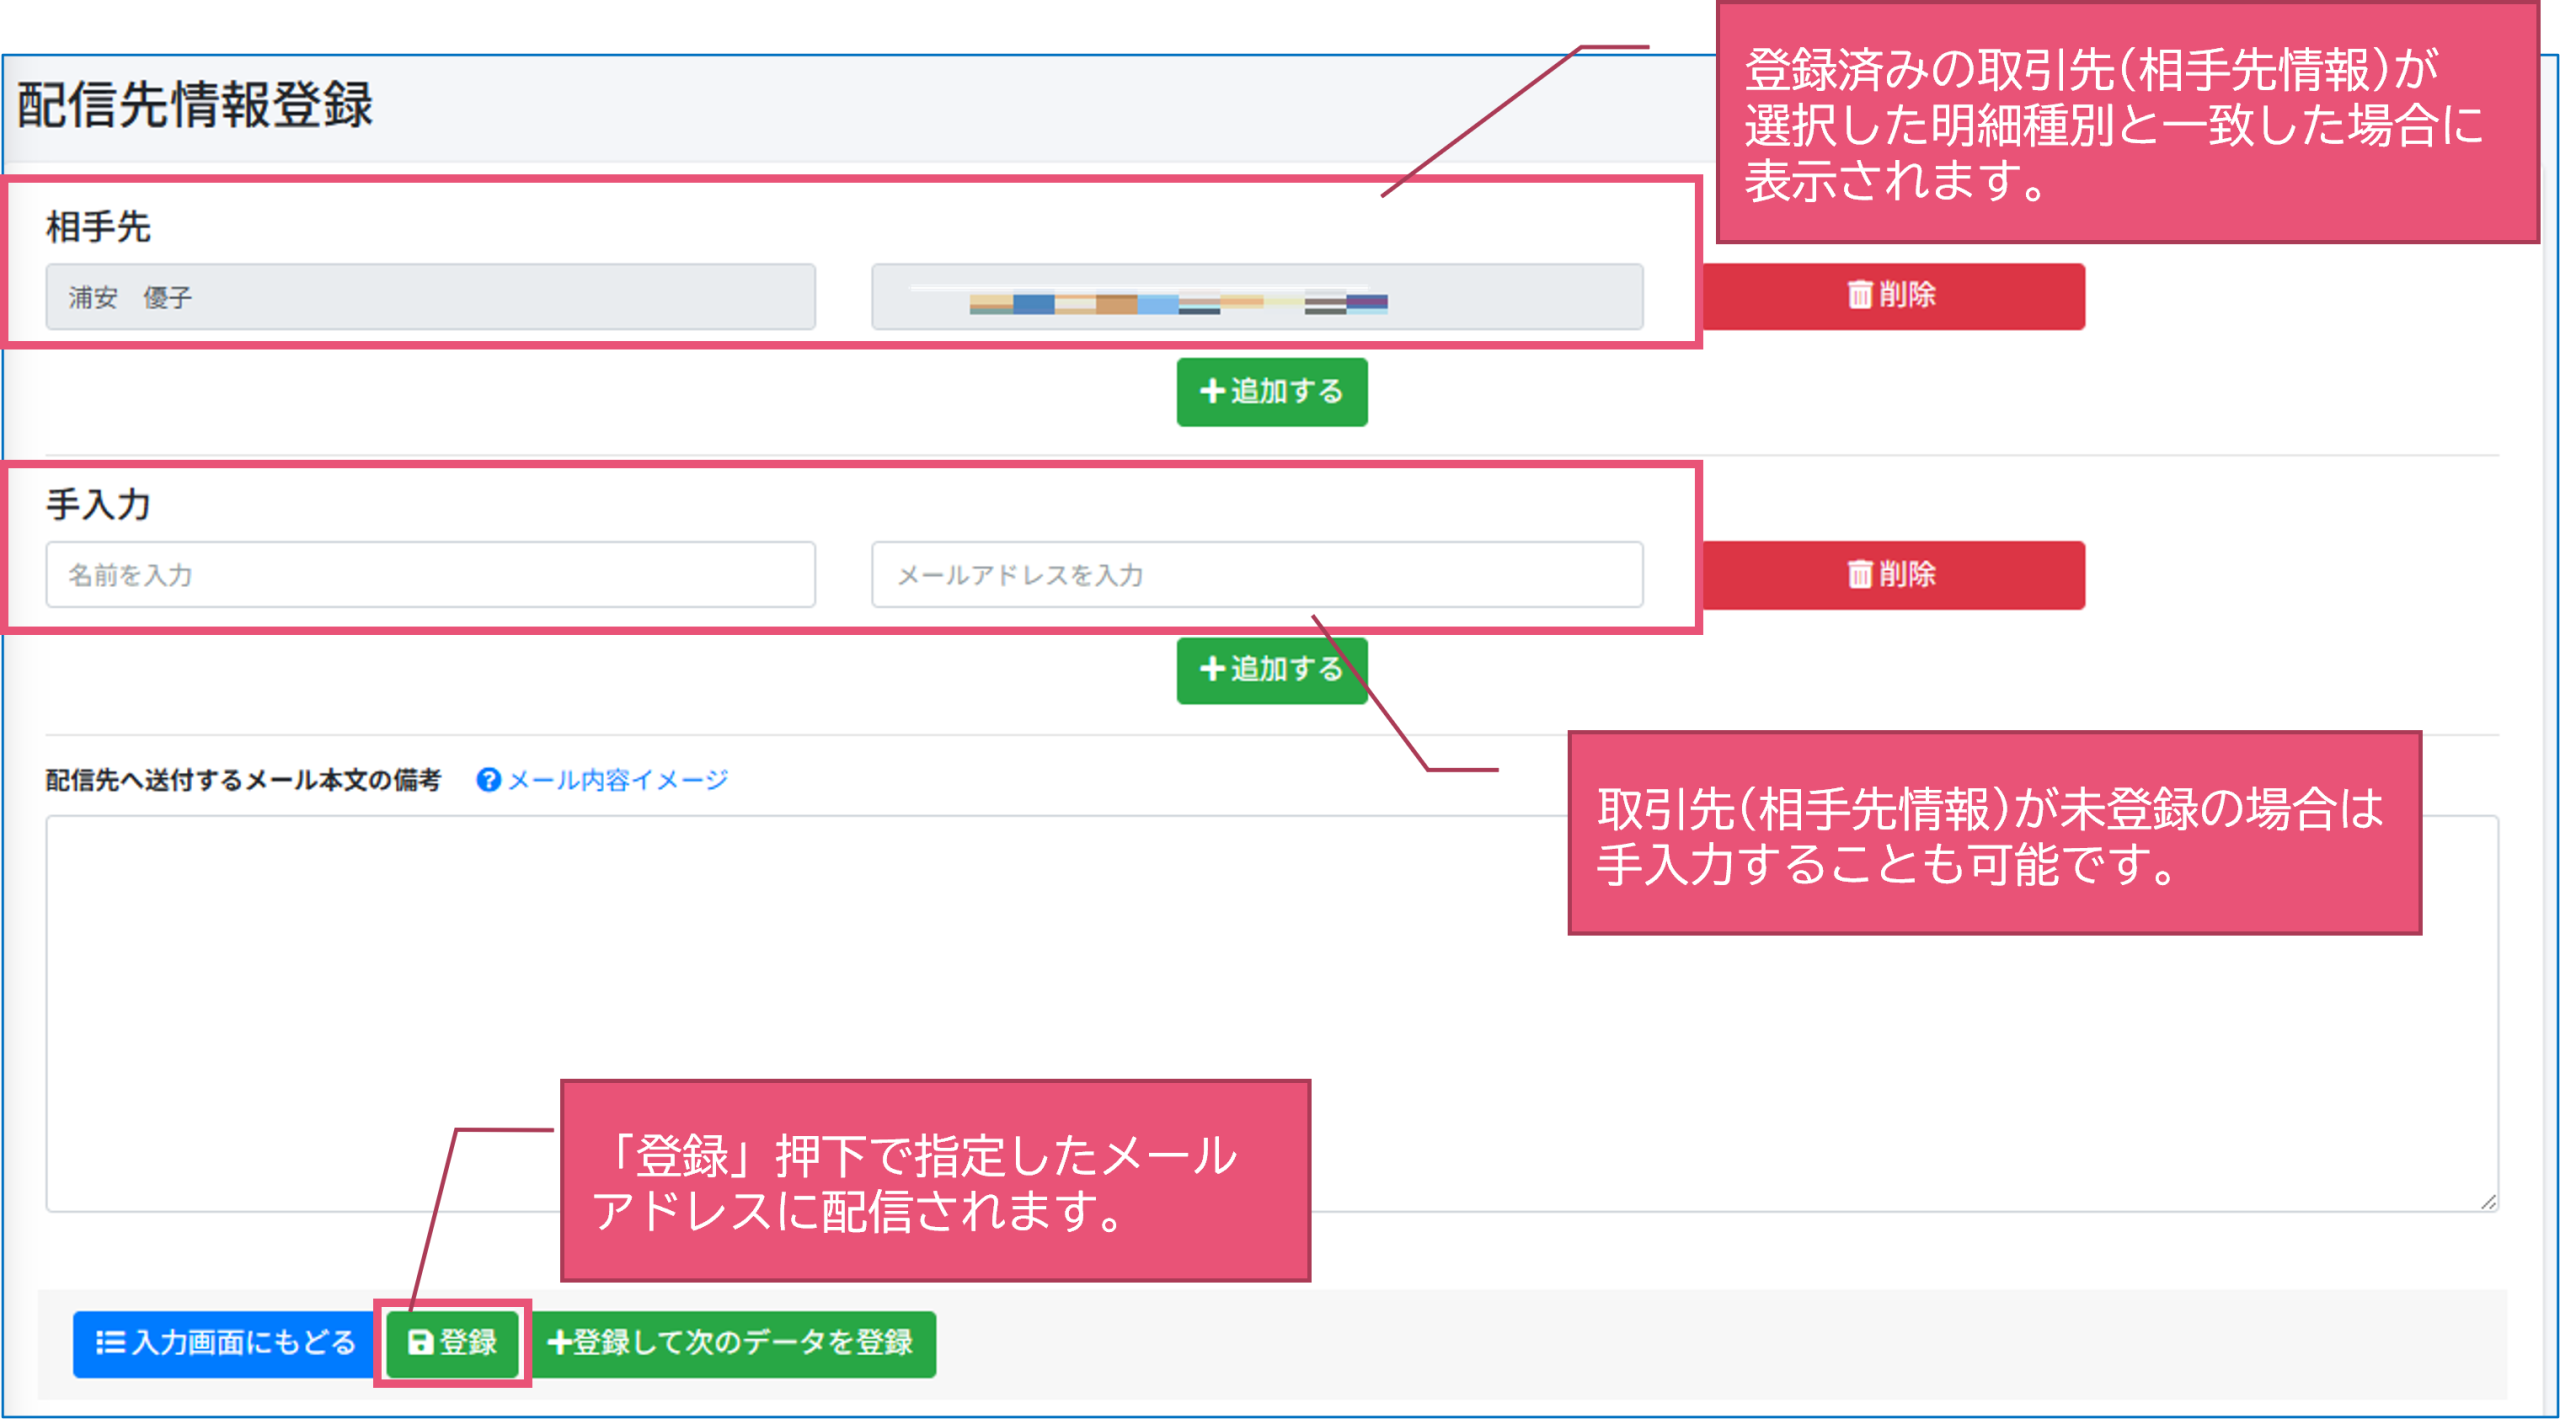This screenshot has height=1419, width=2560.
Task: Click list icon on 入力画面にもどる button
Action: click(x=109, y=1342)
